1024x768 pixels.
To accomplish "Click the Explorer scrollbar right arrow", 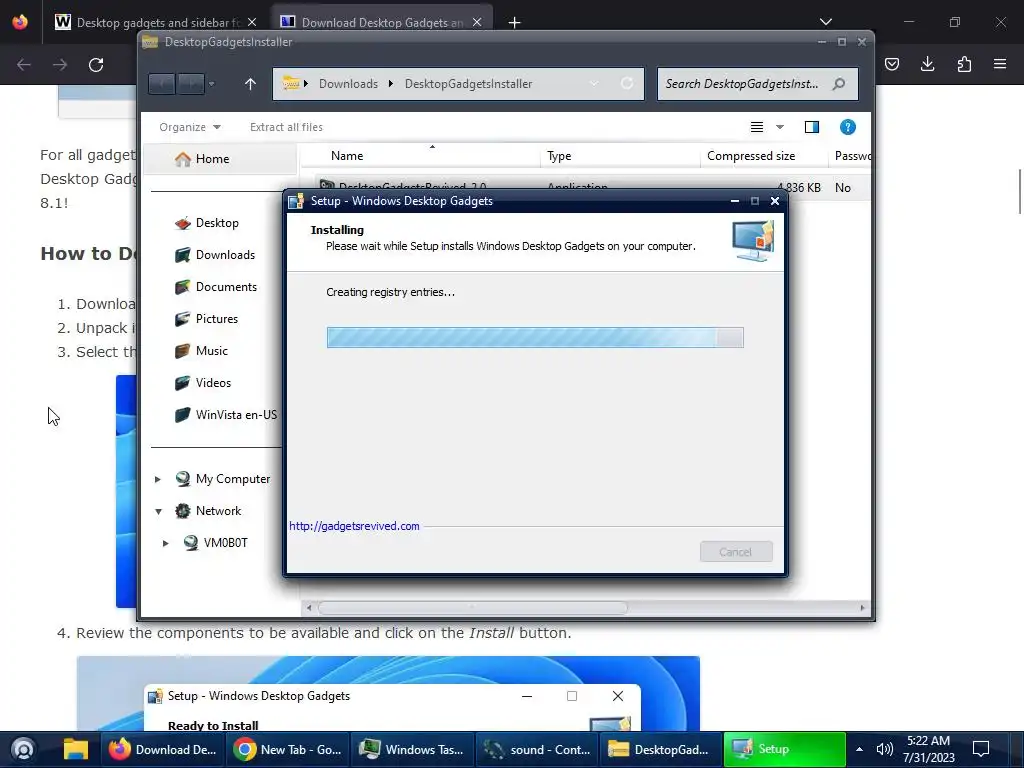I will pyautogui.click(x=862, y=607).
